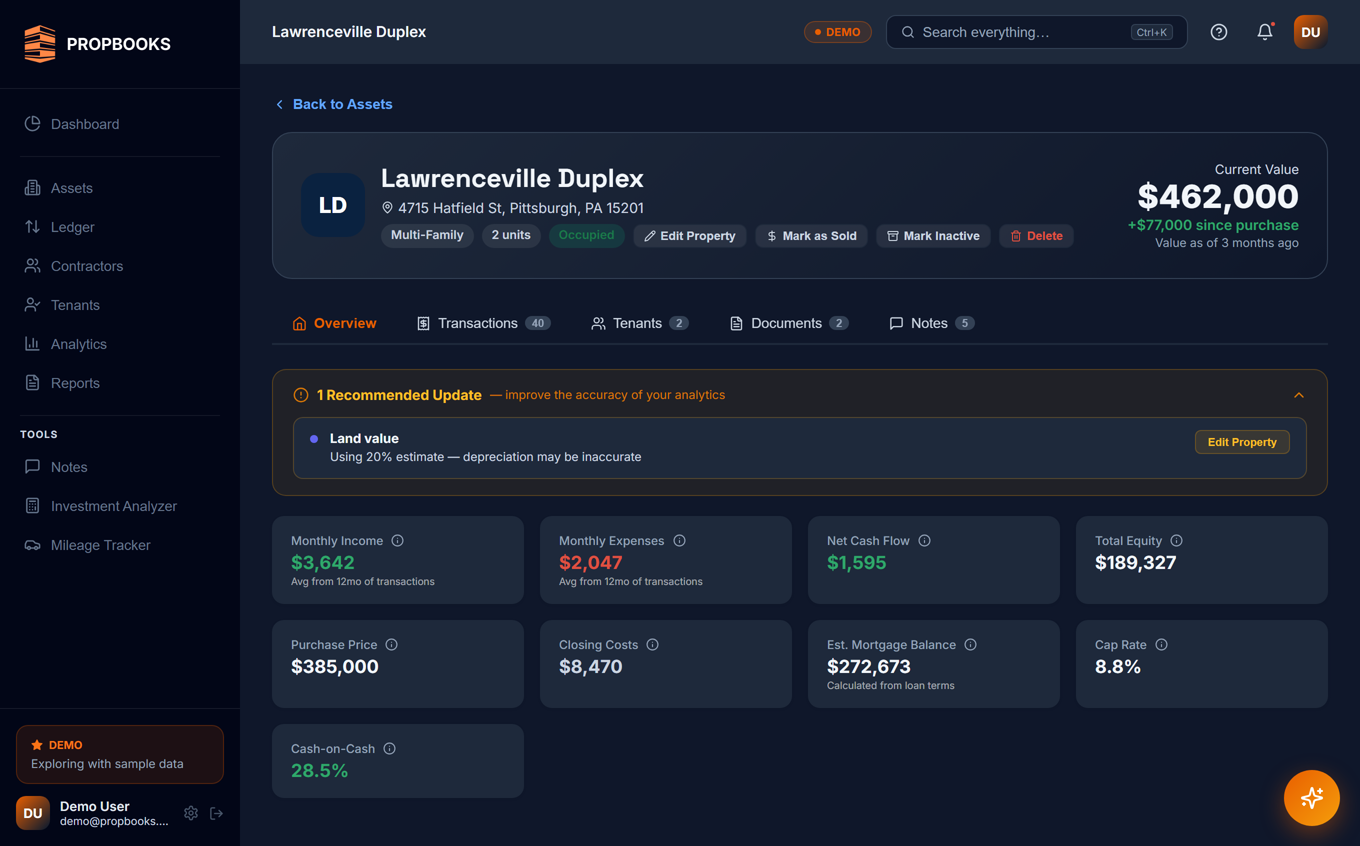1360x846 pixels.
Task: Click the Recommended Update warning icon
Action: (x=300, y=395)
